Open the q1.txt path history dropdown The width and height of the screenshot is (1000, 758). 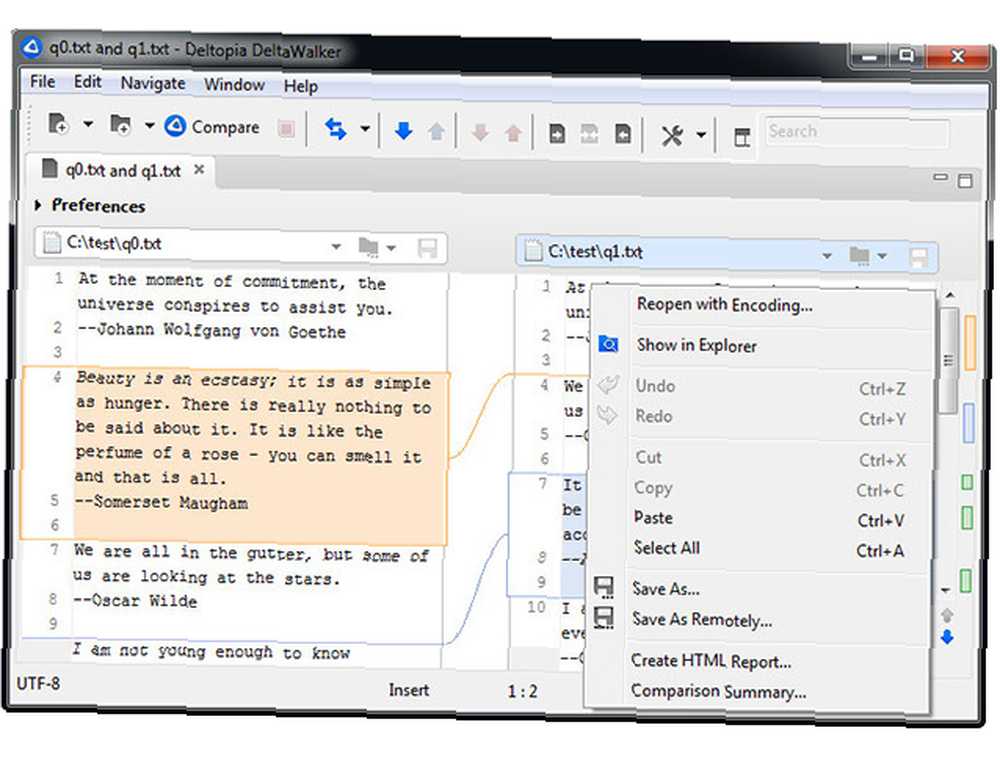827,256
